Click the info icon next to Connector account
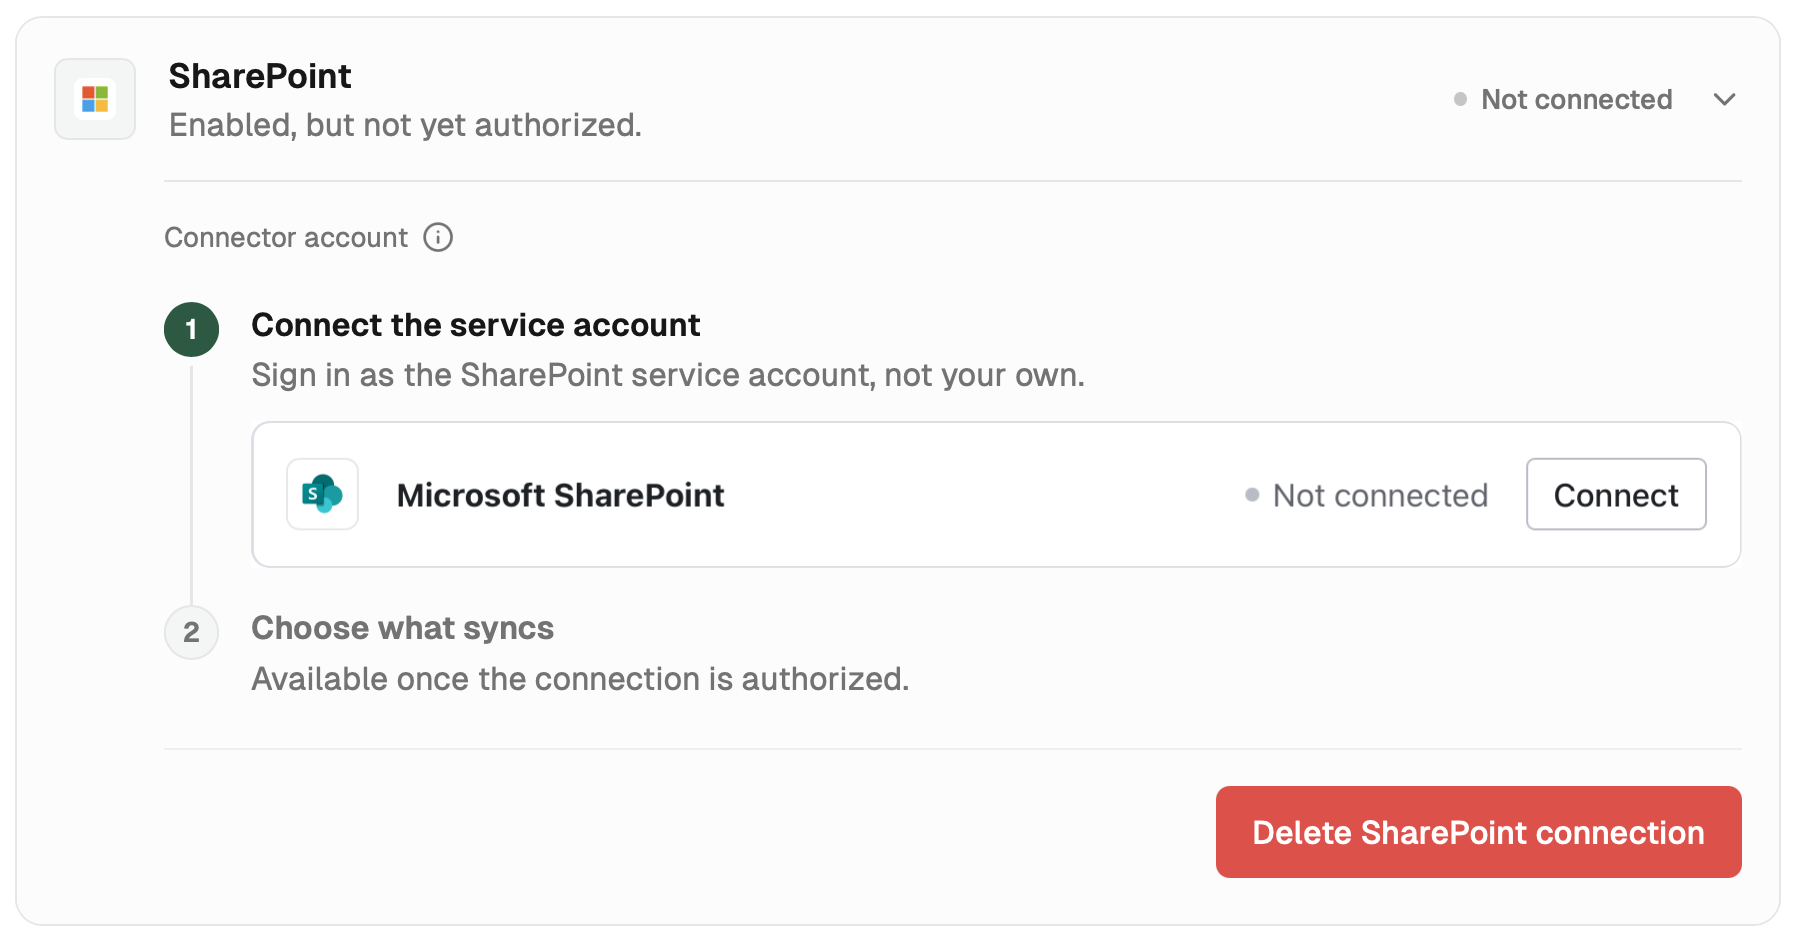This screenshot has width=1794, height=936. [438, 237]
